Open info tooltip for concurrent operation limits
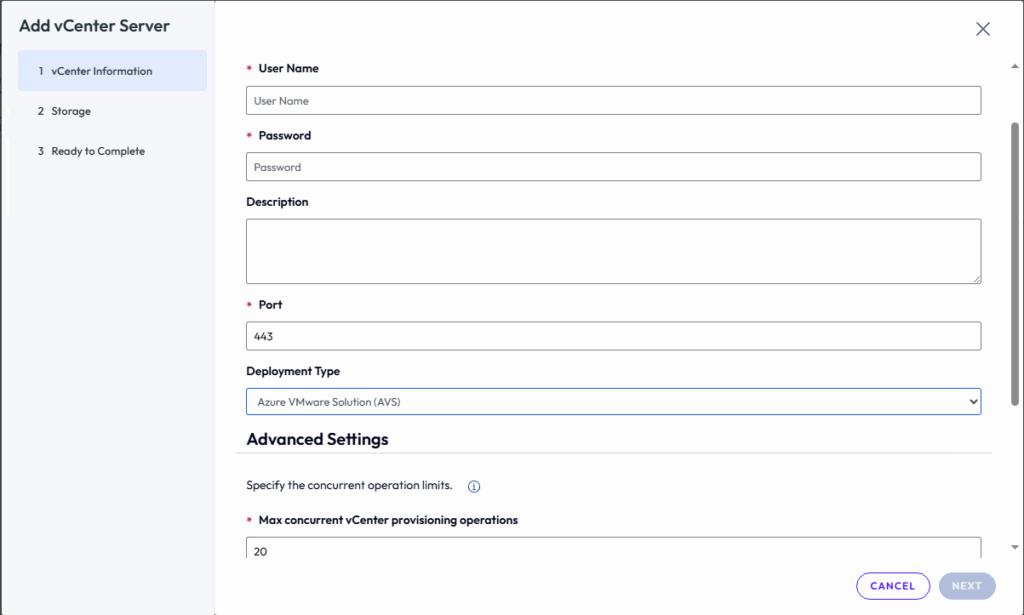Viewport: 1024px width, 615px height. (474, 486)
